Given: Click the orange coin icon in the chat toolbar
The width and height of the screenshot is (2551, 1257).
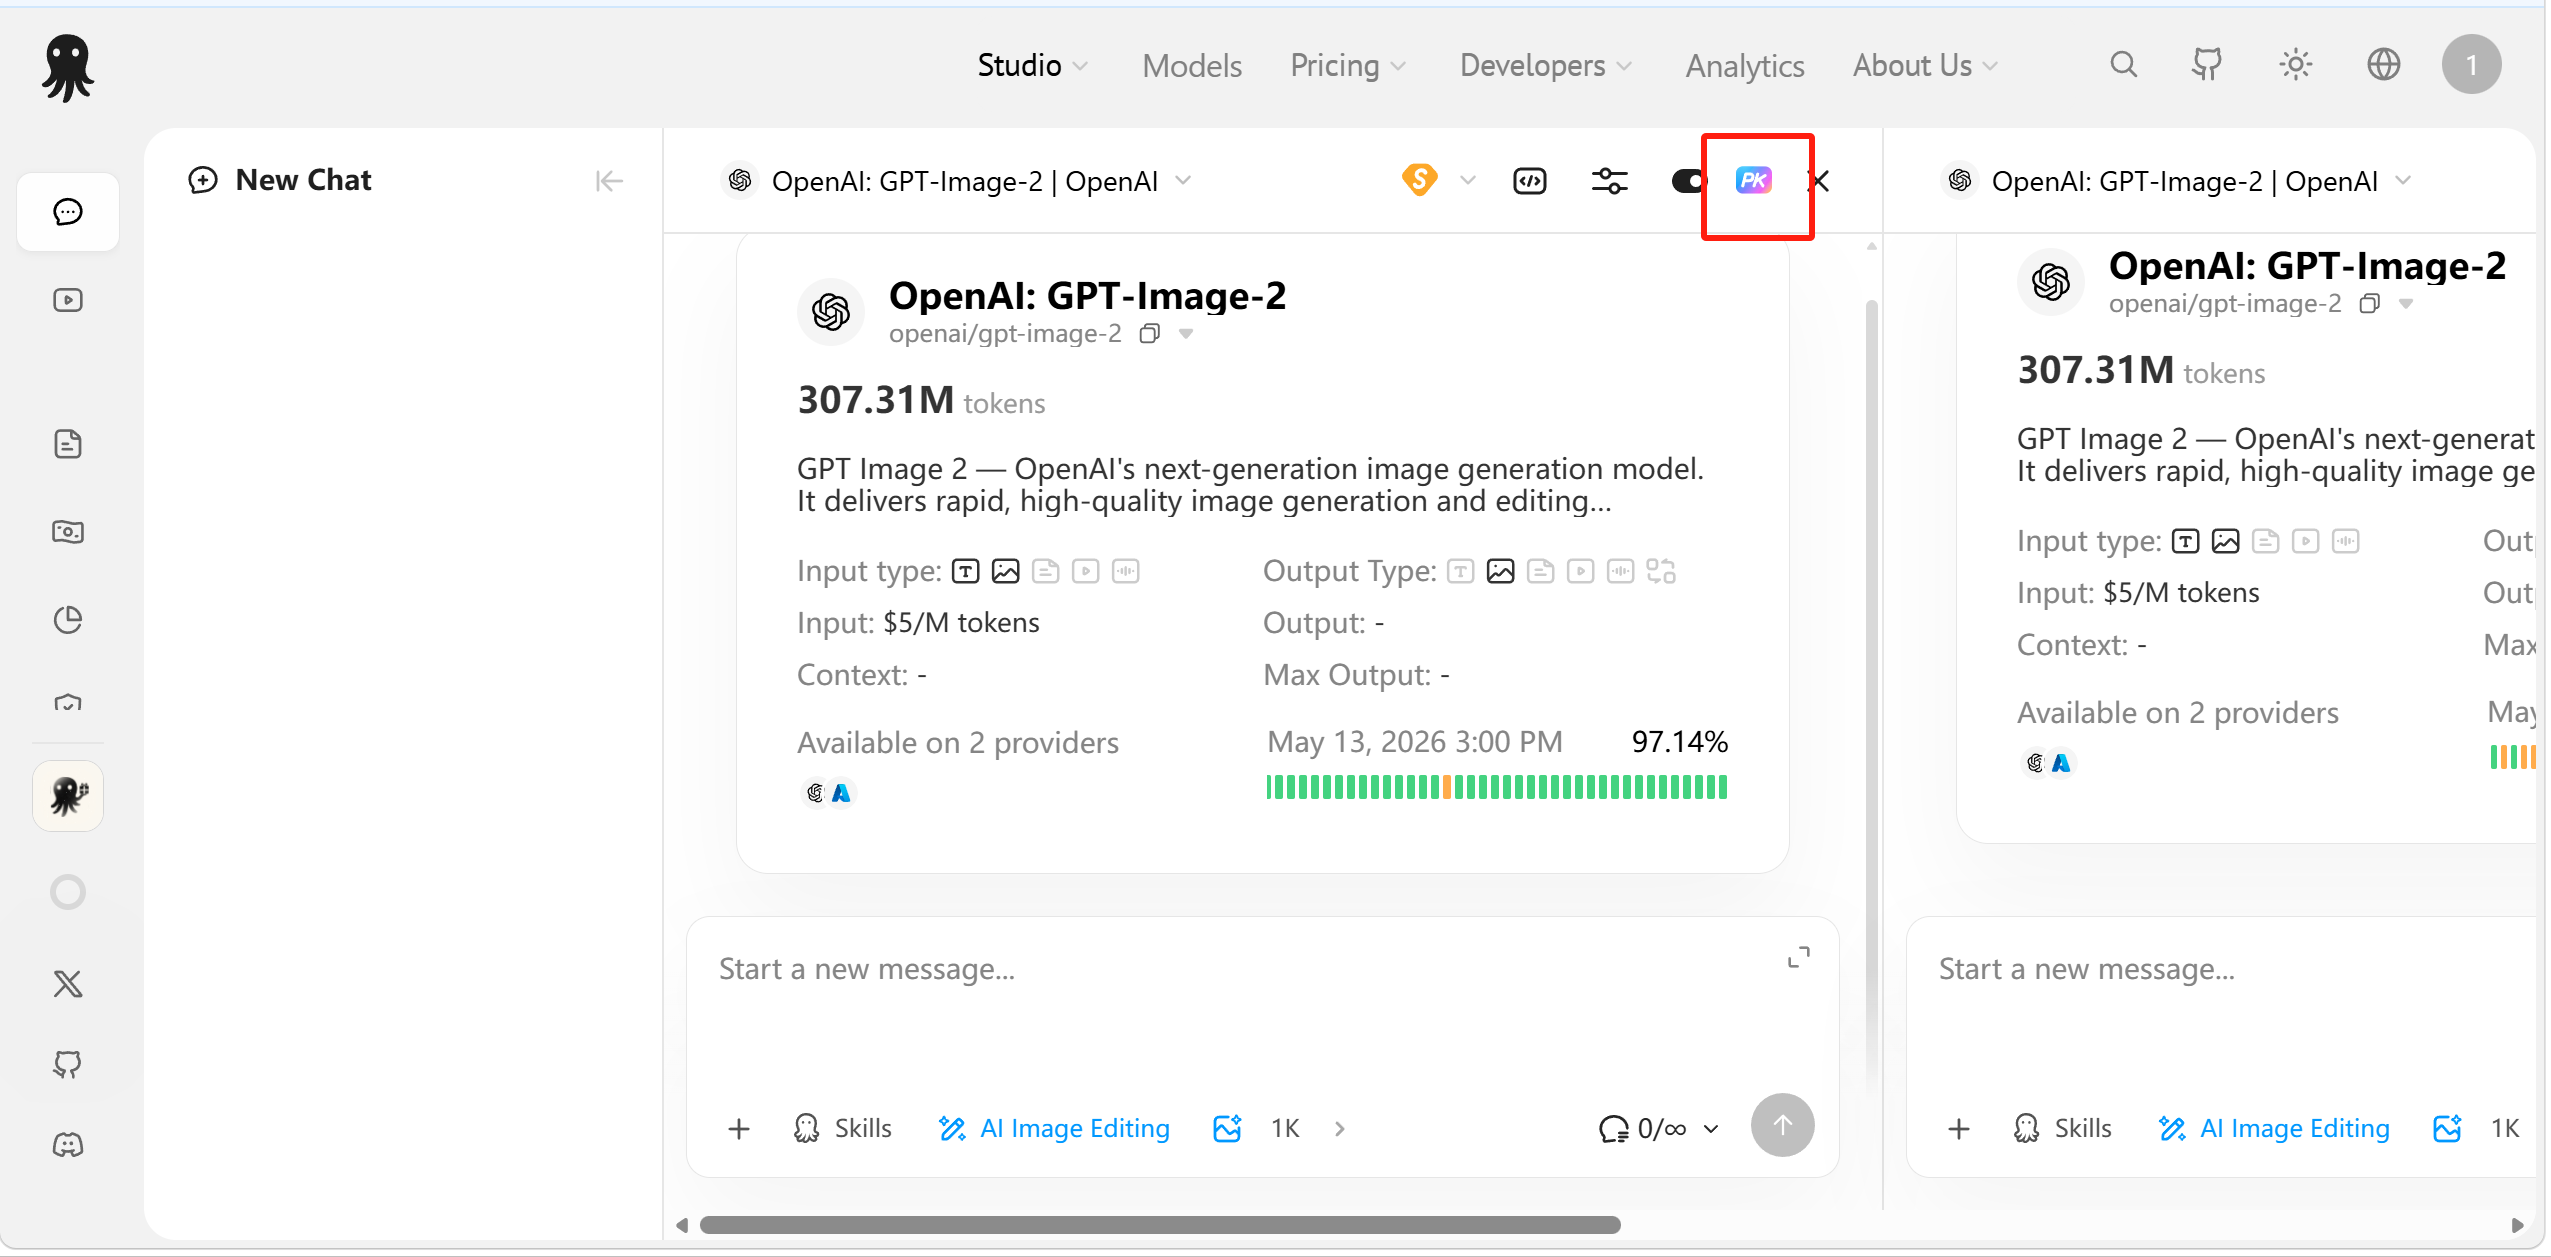Looking at the screenshot, I should 1420,180.
